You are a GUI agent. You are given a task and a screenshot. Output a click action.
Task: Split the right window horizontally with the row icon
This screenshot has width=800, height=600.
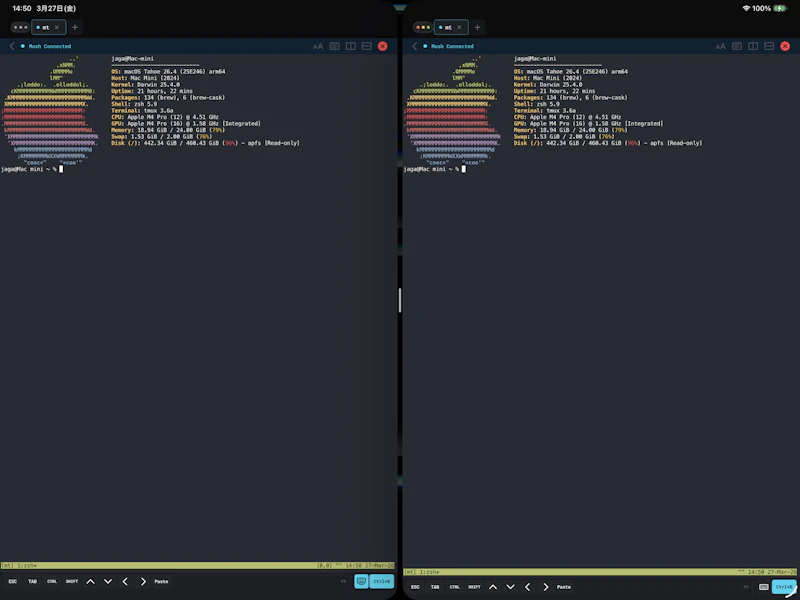tap(769, 46)
